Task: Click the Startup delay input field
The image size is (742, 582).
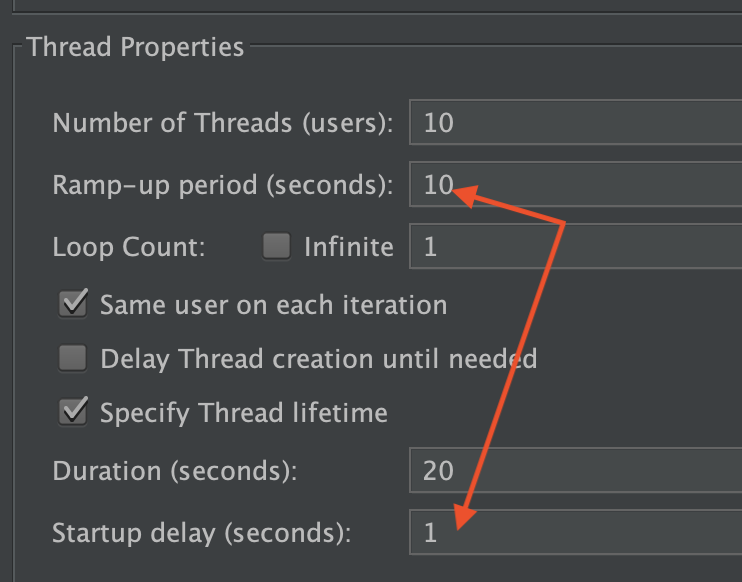Action: (x=575, y=533)
